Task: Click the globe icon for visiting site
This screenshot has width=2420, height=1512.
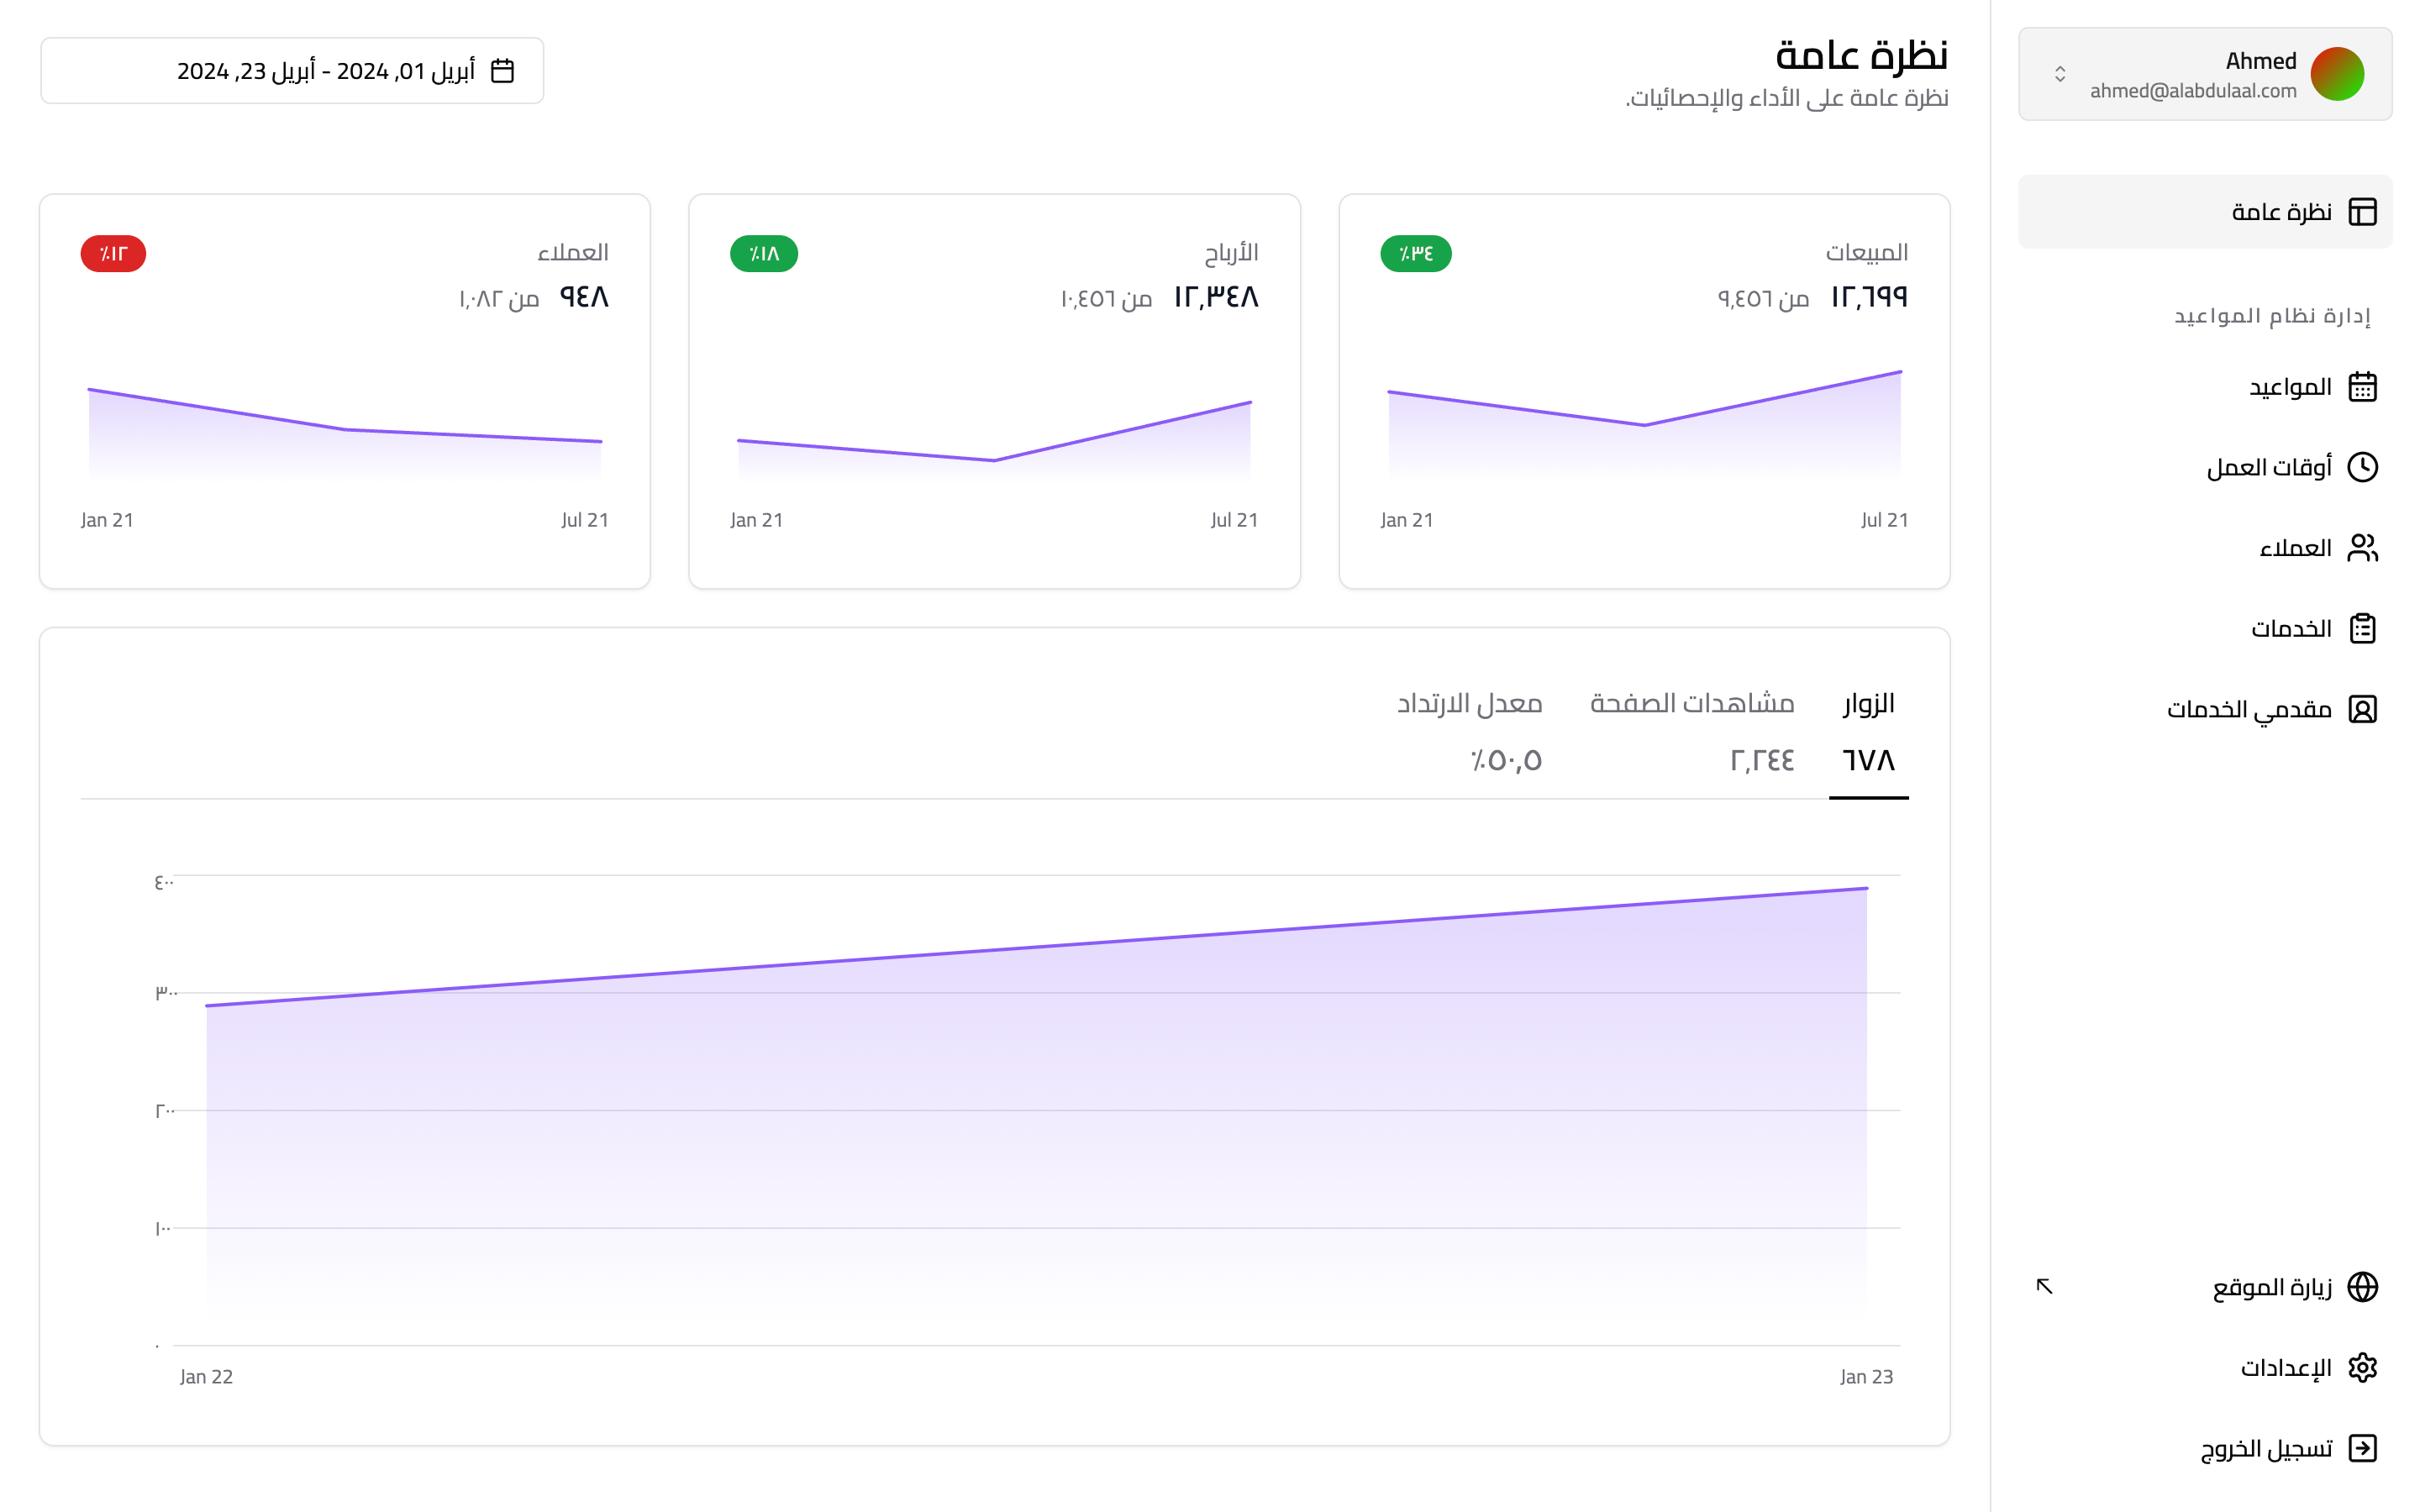Action: pyautogui.click(x=2362, y=1287)
